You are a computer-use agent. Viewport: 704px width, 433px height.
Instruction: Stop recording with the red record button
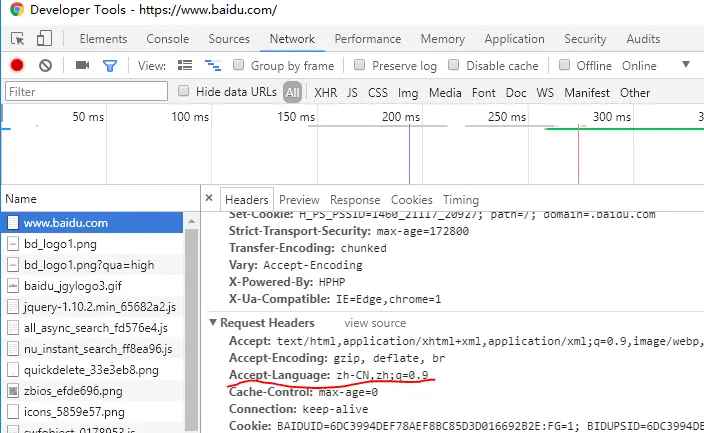[x=17, y=66]
